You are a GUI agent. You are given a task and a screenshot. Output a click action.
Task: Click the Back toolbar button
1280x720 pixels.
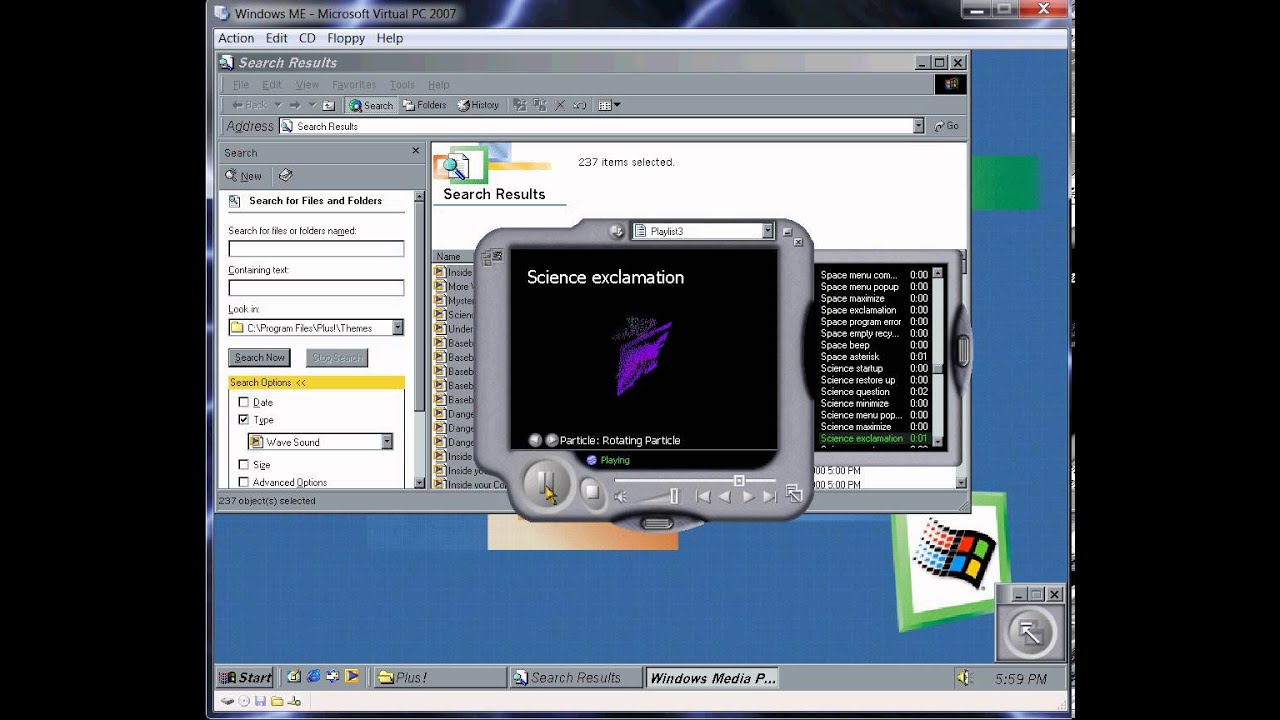pos(250,105)
